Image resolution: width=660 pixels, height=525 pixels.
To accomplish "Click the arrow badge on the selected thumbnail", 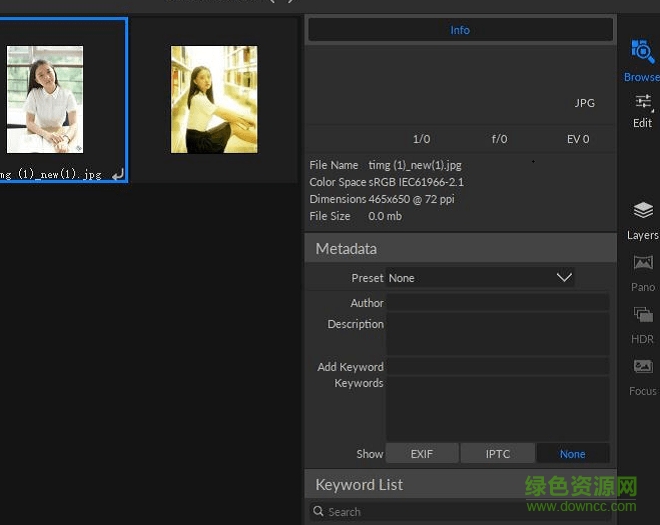I will (x=117, y=174).
